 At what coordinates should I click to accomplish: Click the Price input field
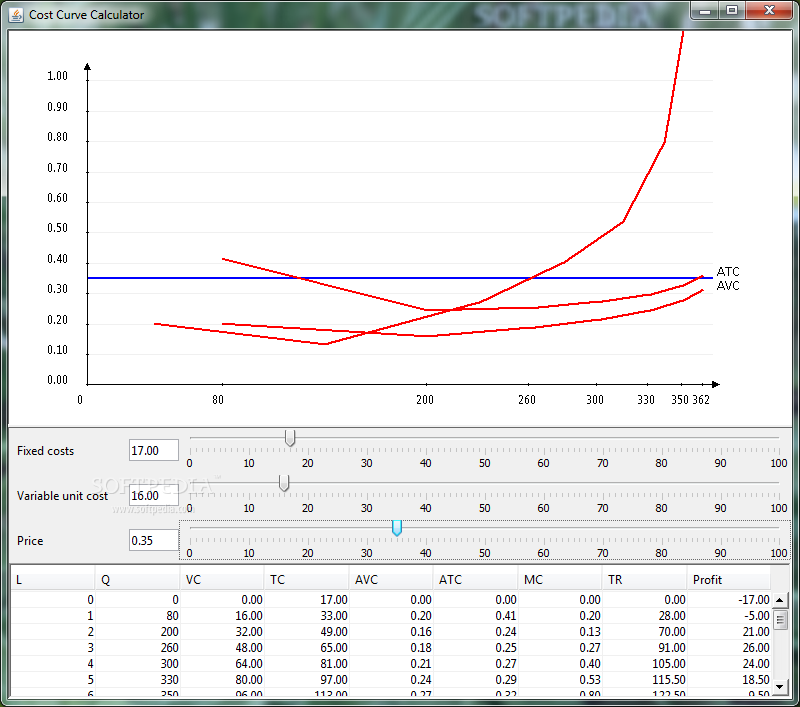[x=154, y=540]
